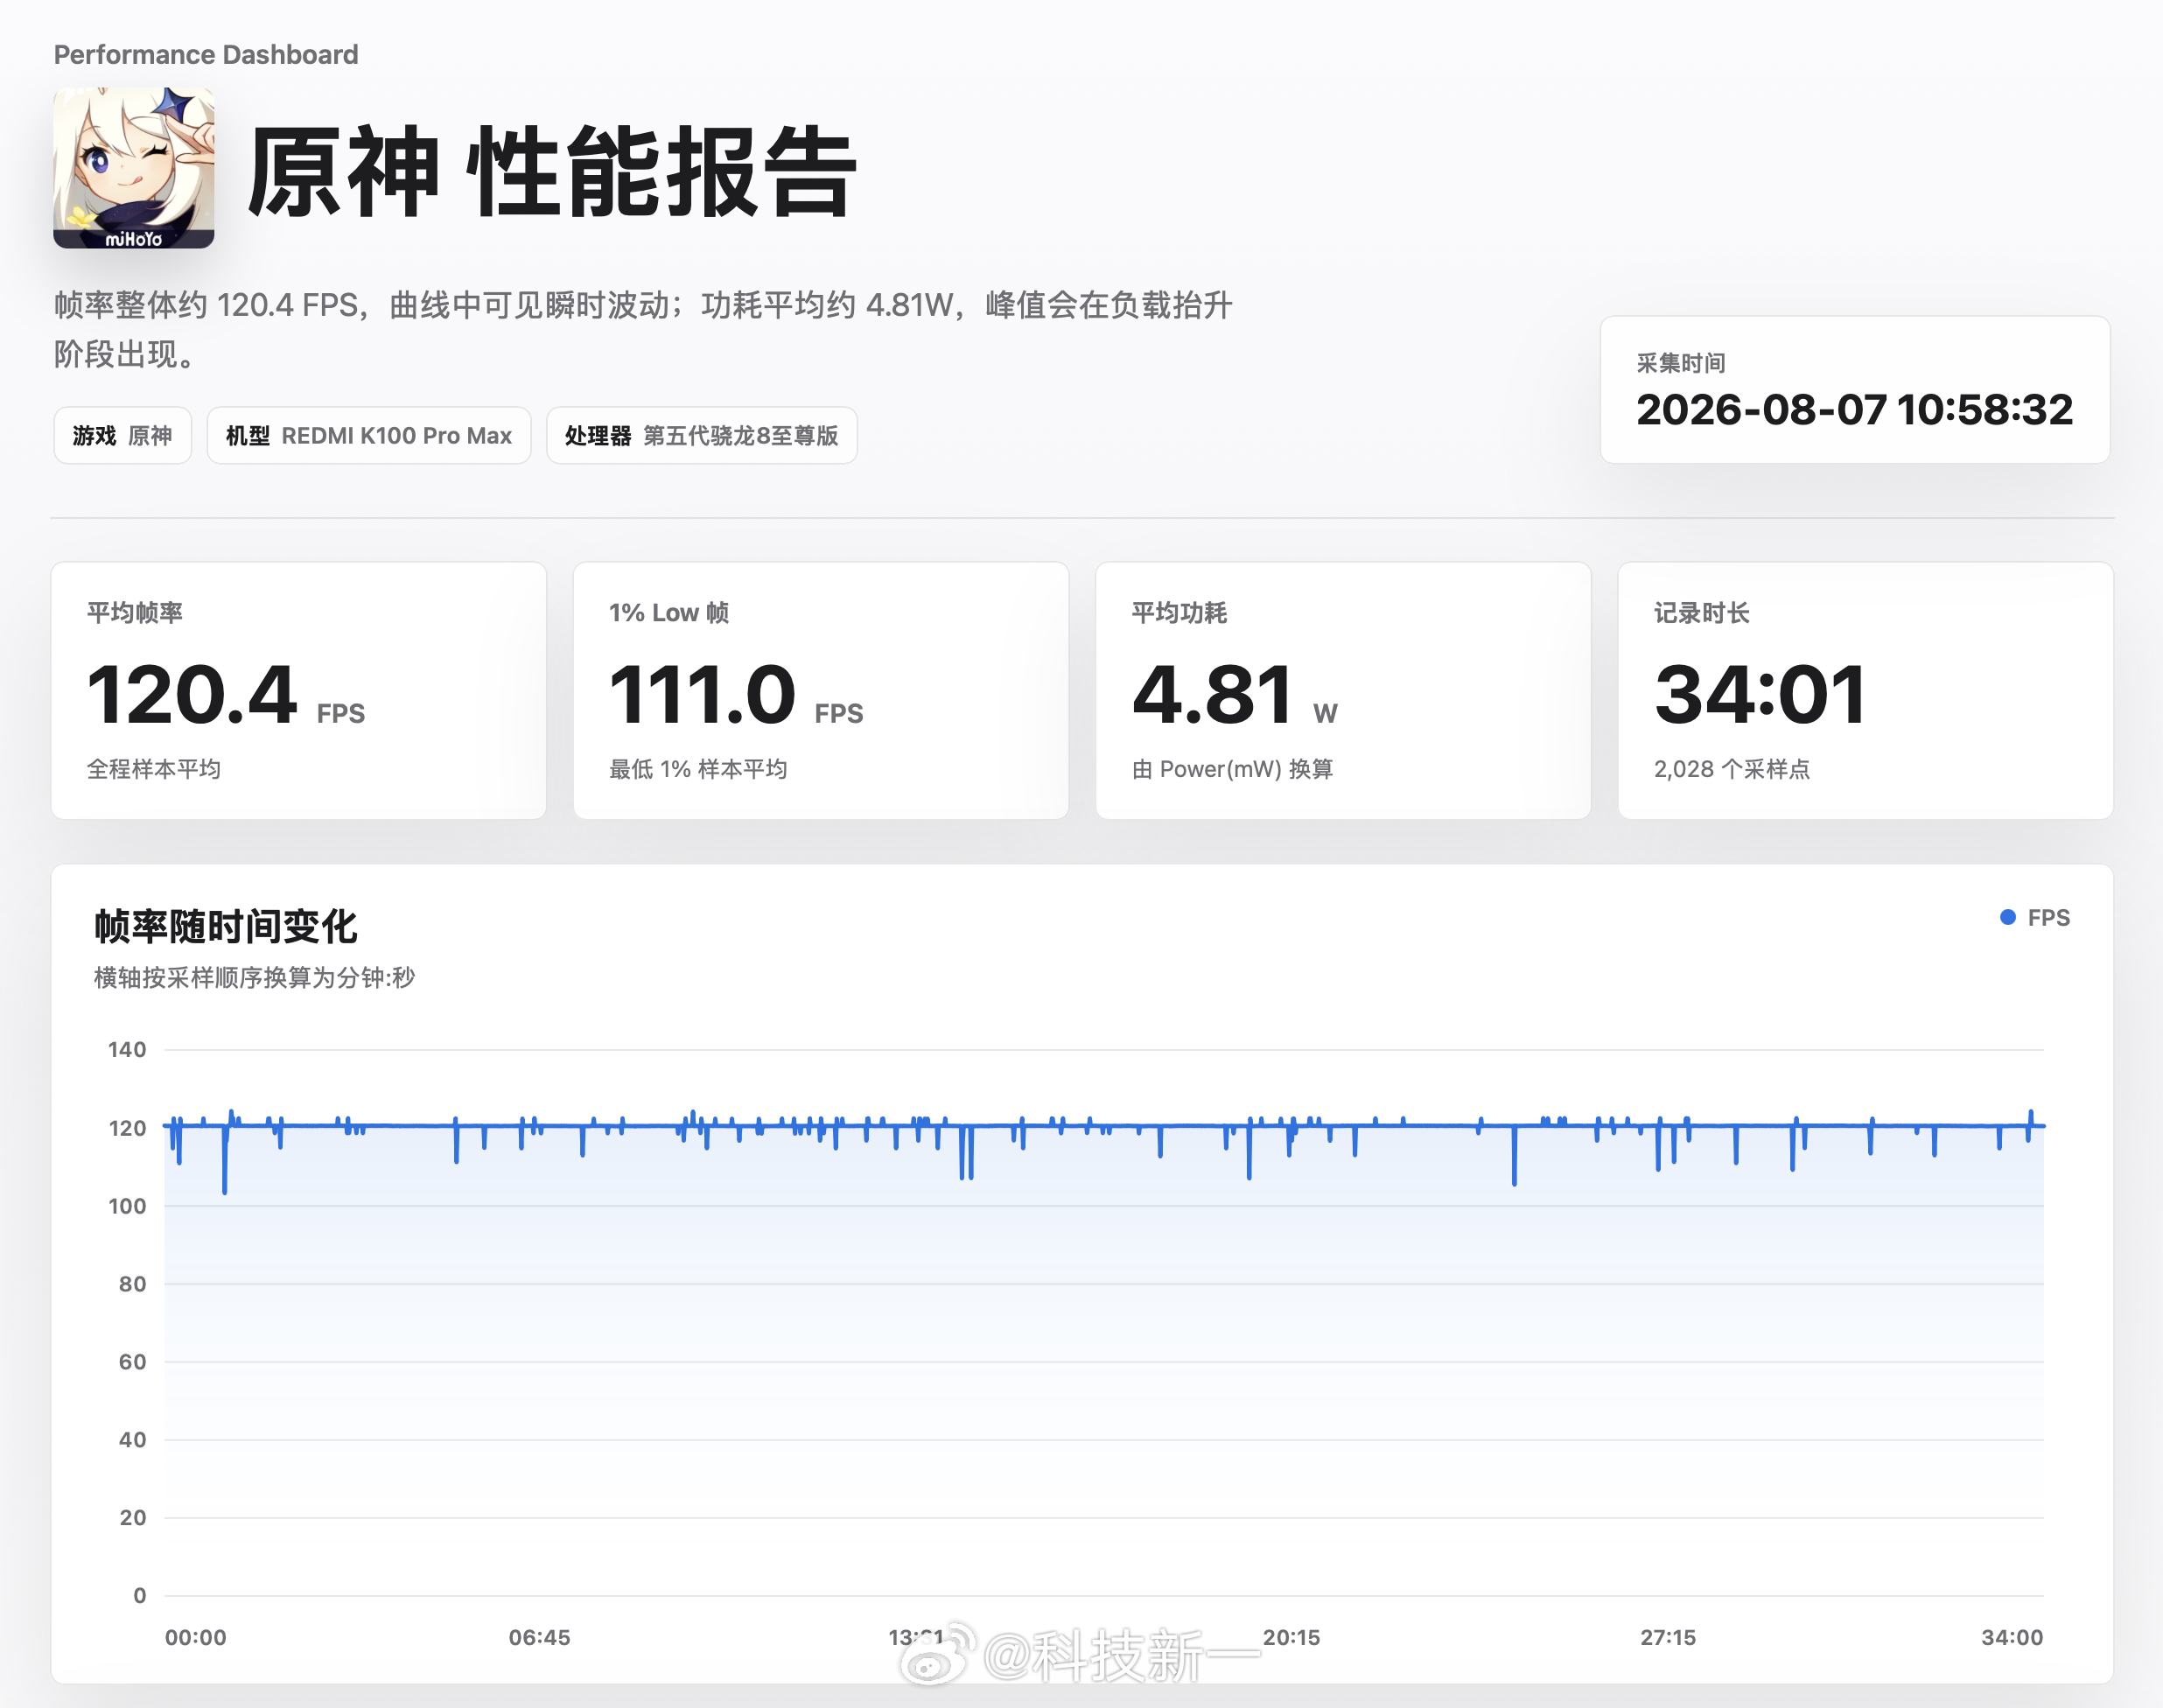Click the "4.81" average power value

tap(1212, 694)
